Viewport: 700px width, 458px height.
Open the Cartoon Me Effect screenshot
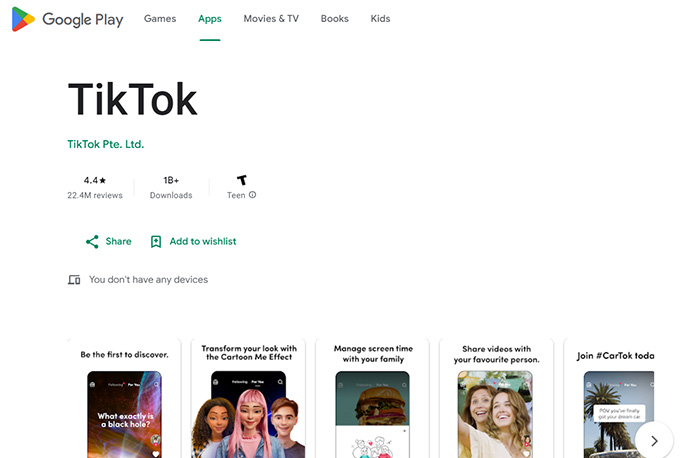[249, 398]
